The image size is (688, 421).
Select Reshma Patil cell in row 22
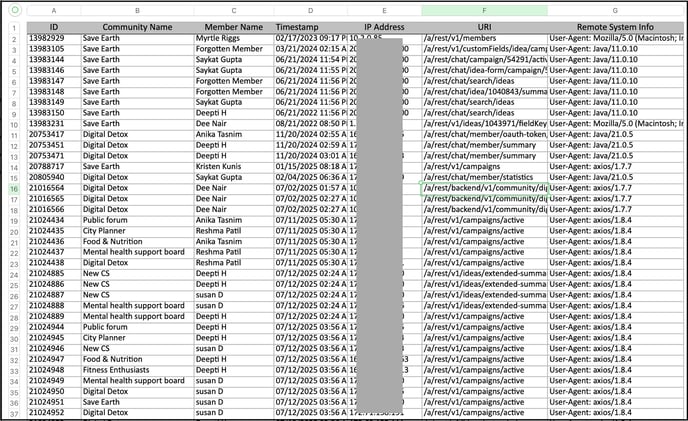click(234, 252)
